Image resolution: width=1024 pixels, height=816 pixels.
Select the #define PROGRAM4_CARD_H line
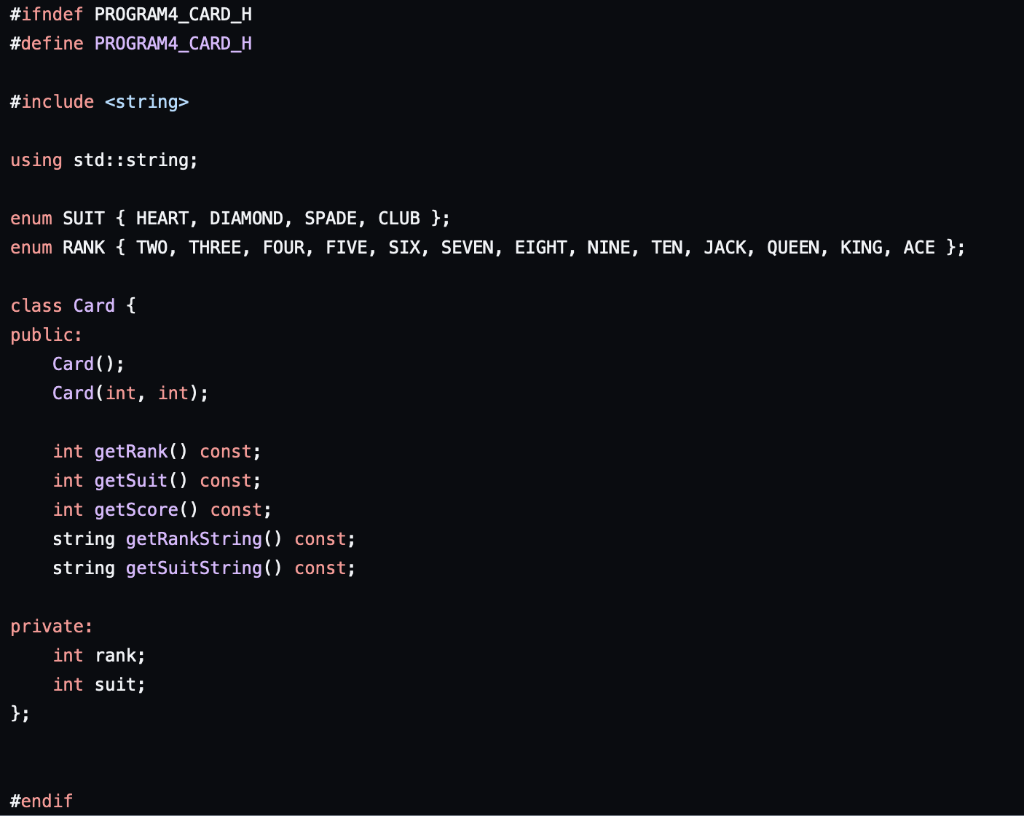[130, 43]
